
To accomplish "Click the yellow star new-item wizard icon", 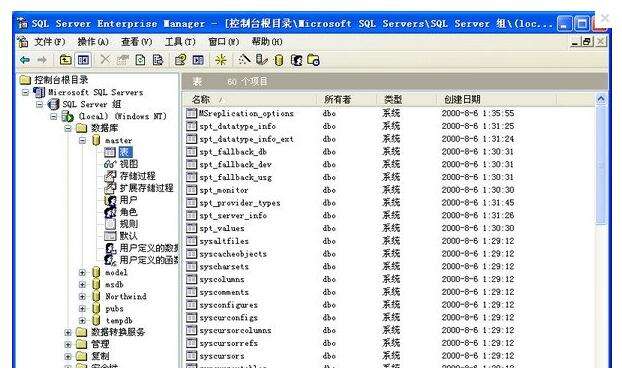I will click(x=221, y=60).
